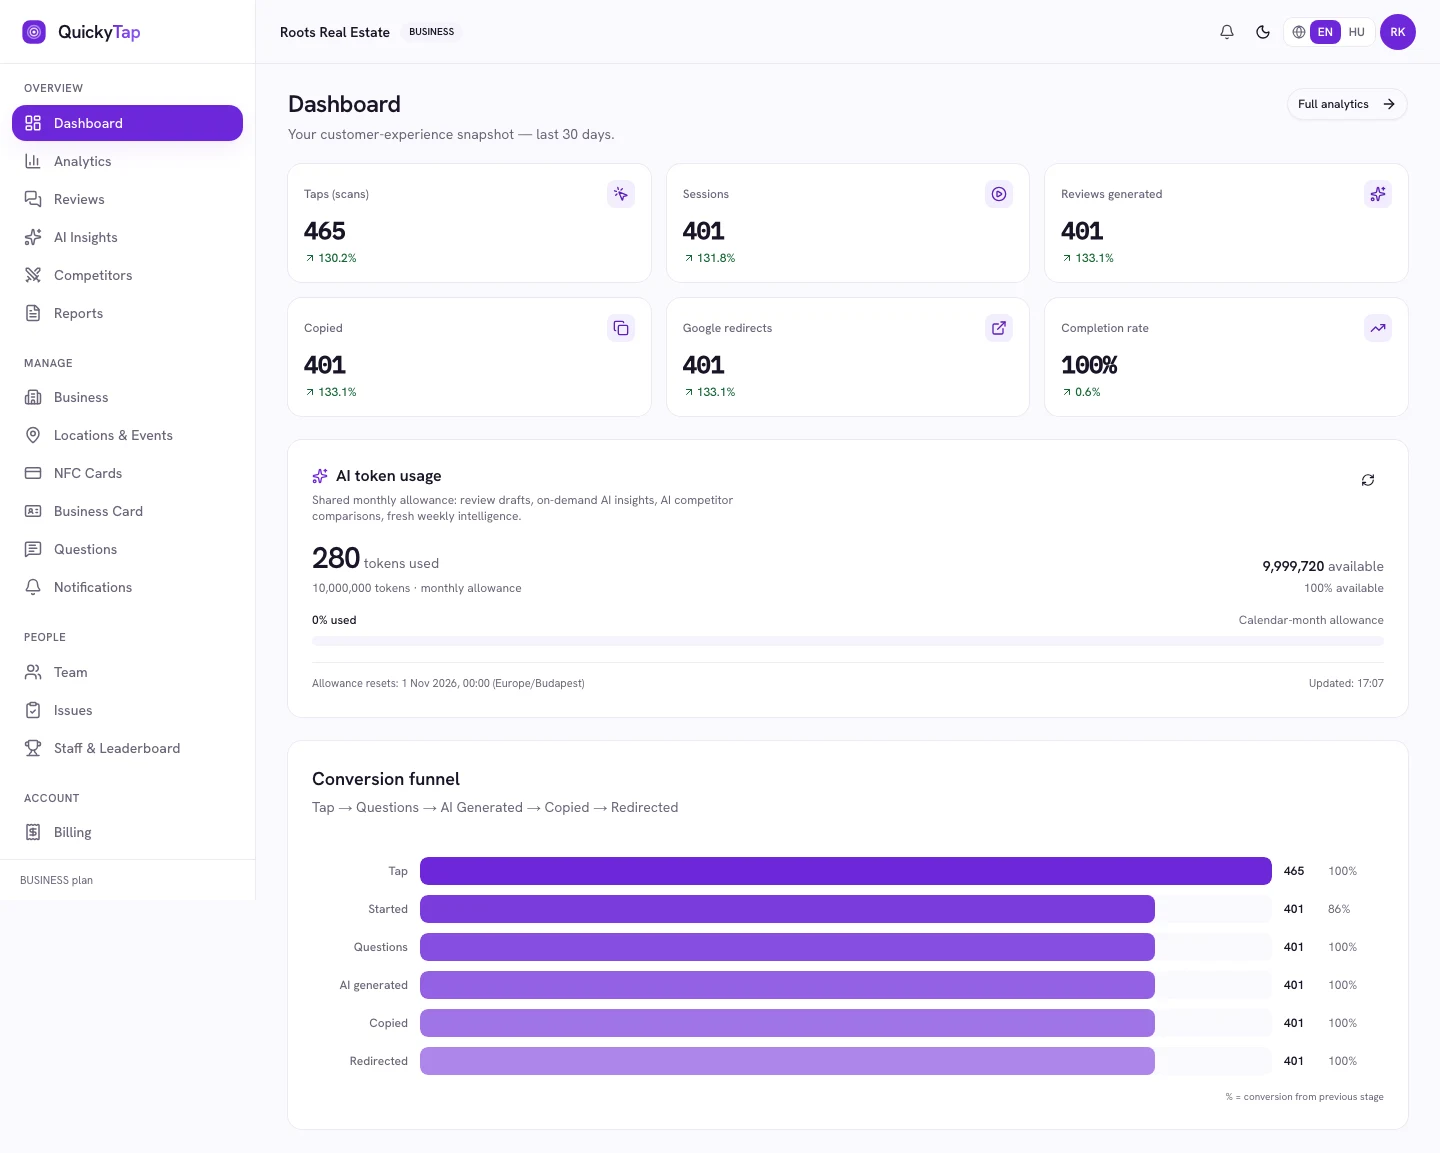Click AI token usage sparkle icon
This screenshot has width=1440, height=1153.
pyautogui.click(x=320, y=476)
